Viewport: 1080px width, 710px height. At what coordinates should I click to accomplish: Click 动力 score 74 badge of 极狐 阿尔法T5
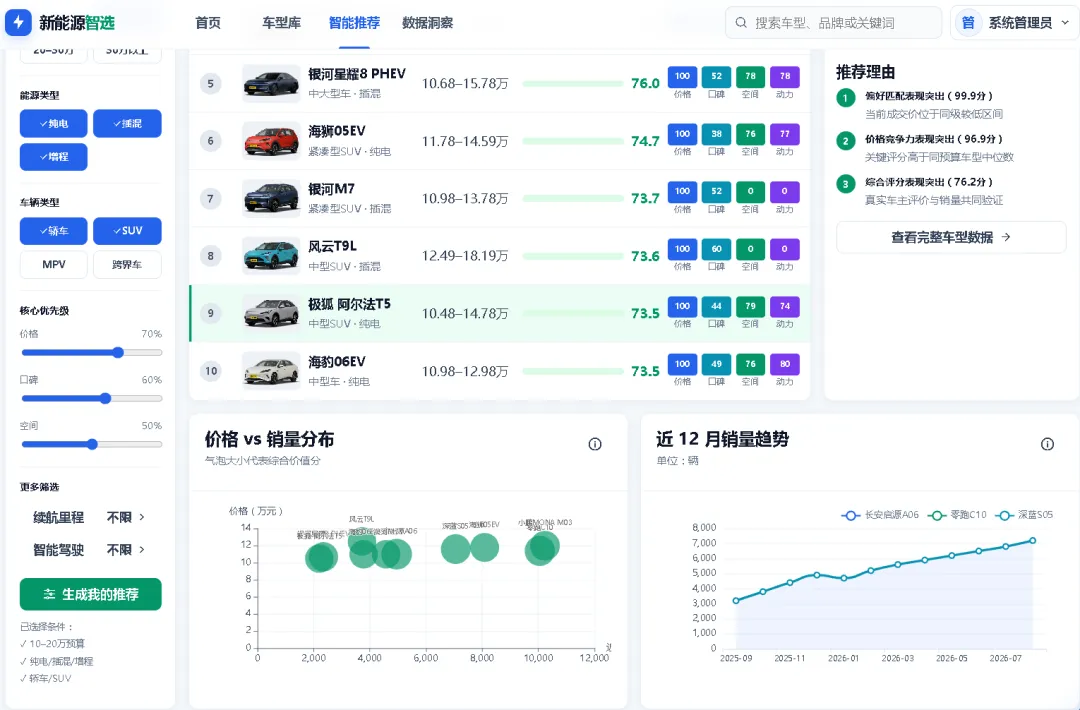(785, 306)
